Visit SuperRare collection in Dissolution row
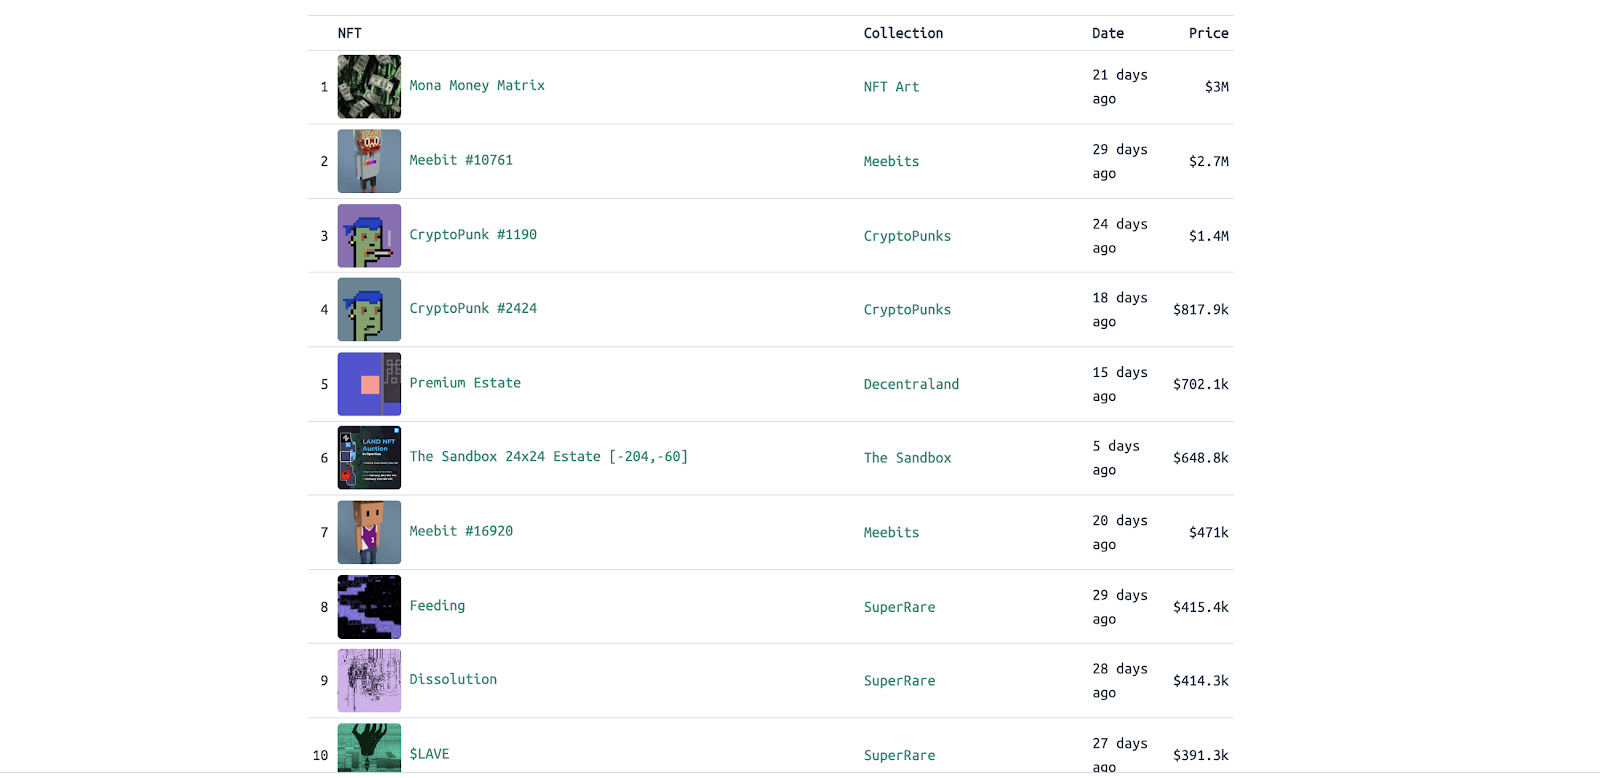 pos(900,681)
